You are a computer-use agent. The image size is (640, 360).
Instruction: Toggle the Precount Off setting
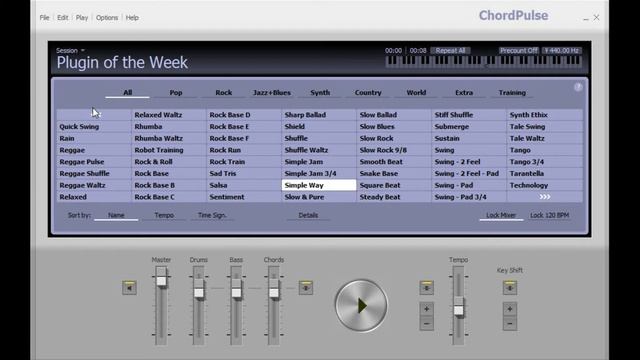point(519,51)
